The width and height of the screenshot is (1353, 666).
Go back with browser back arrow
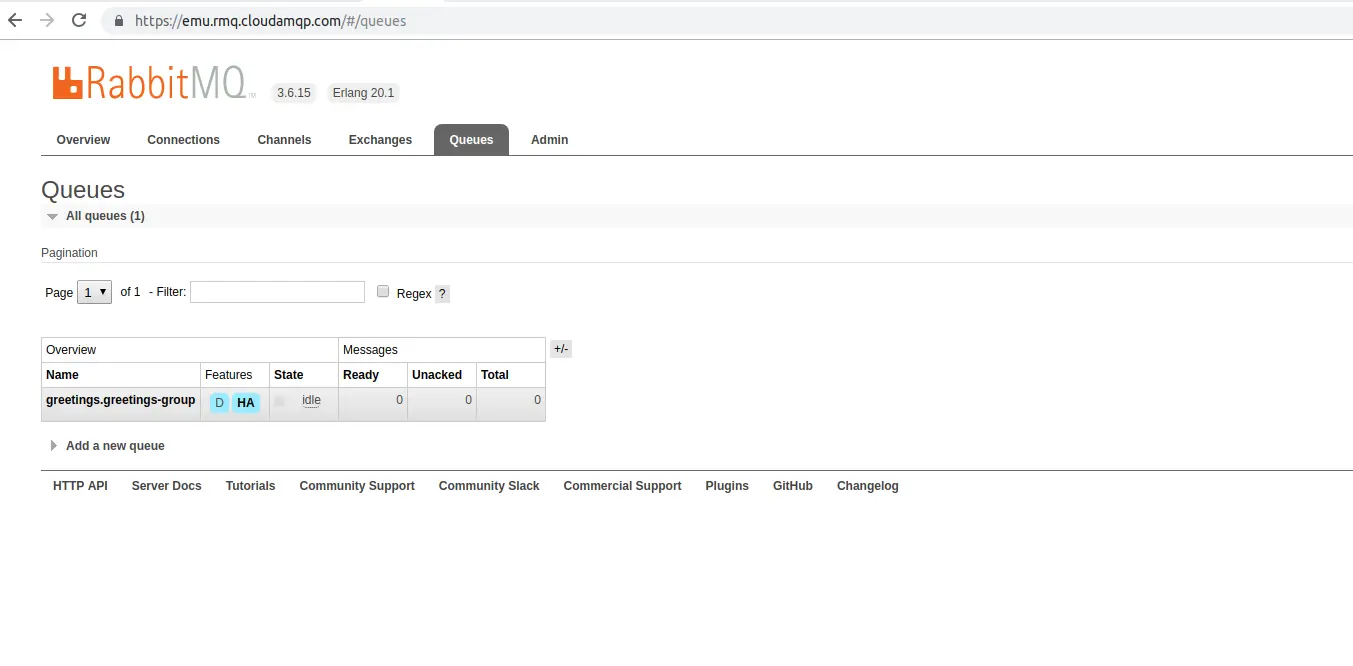15,20
